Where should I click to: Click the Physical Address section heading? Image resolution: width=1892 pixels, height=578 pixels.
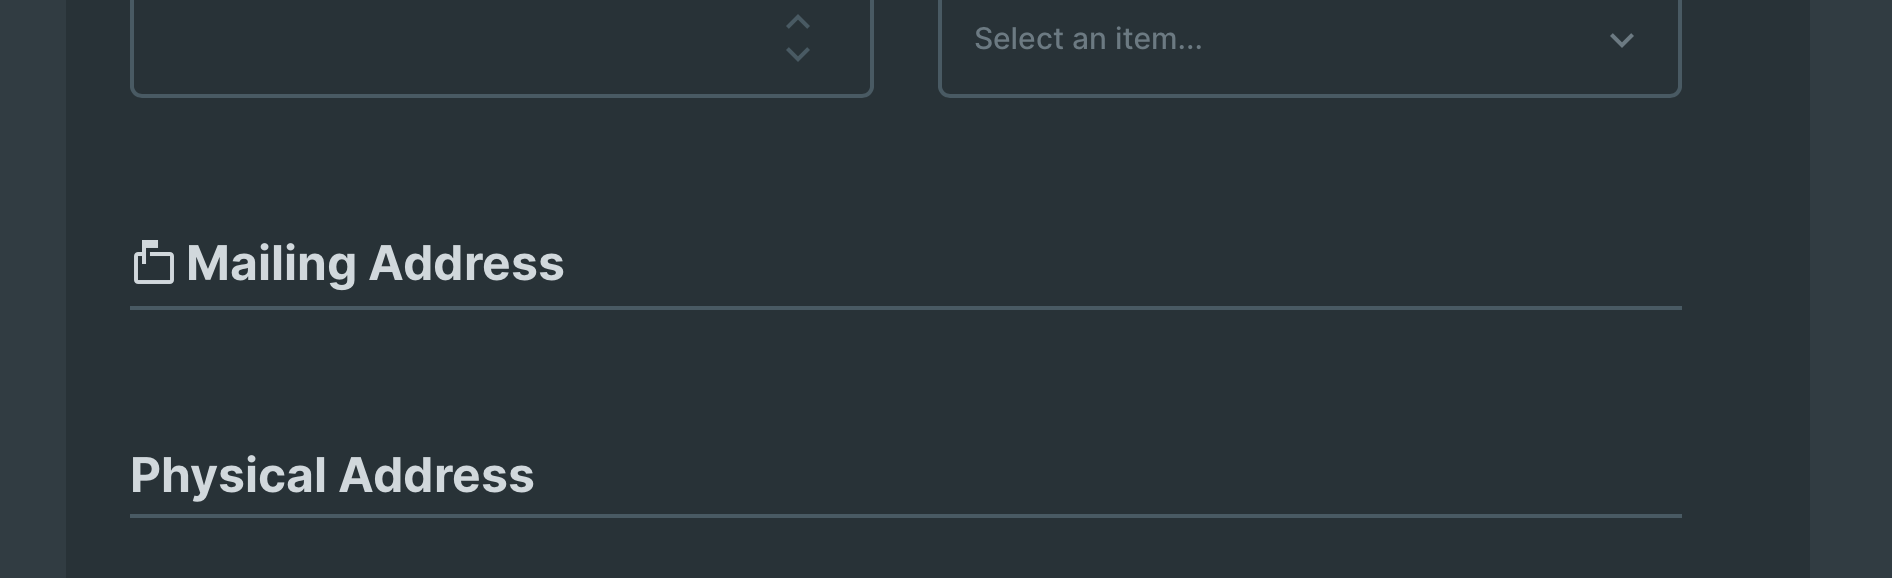click(333, 475)
